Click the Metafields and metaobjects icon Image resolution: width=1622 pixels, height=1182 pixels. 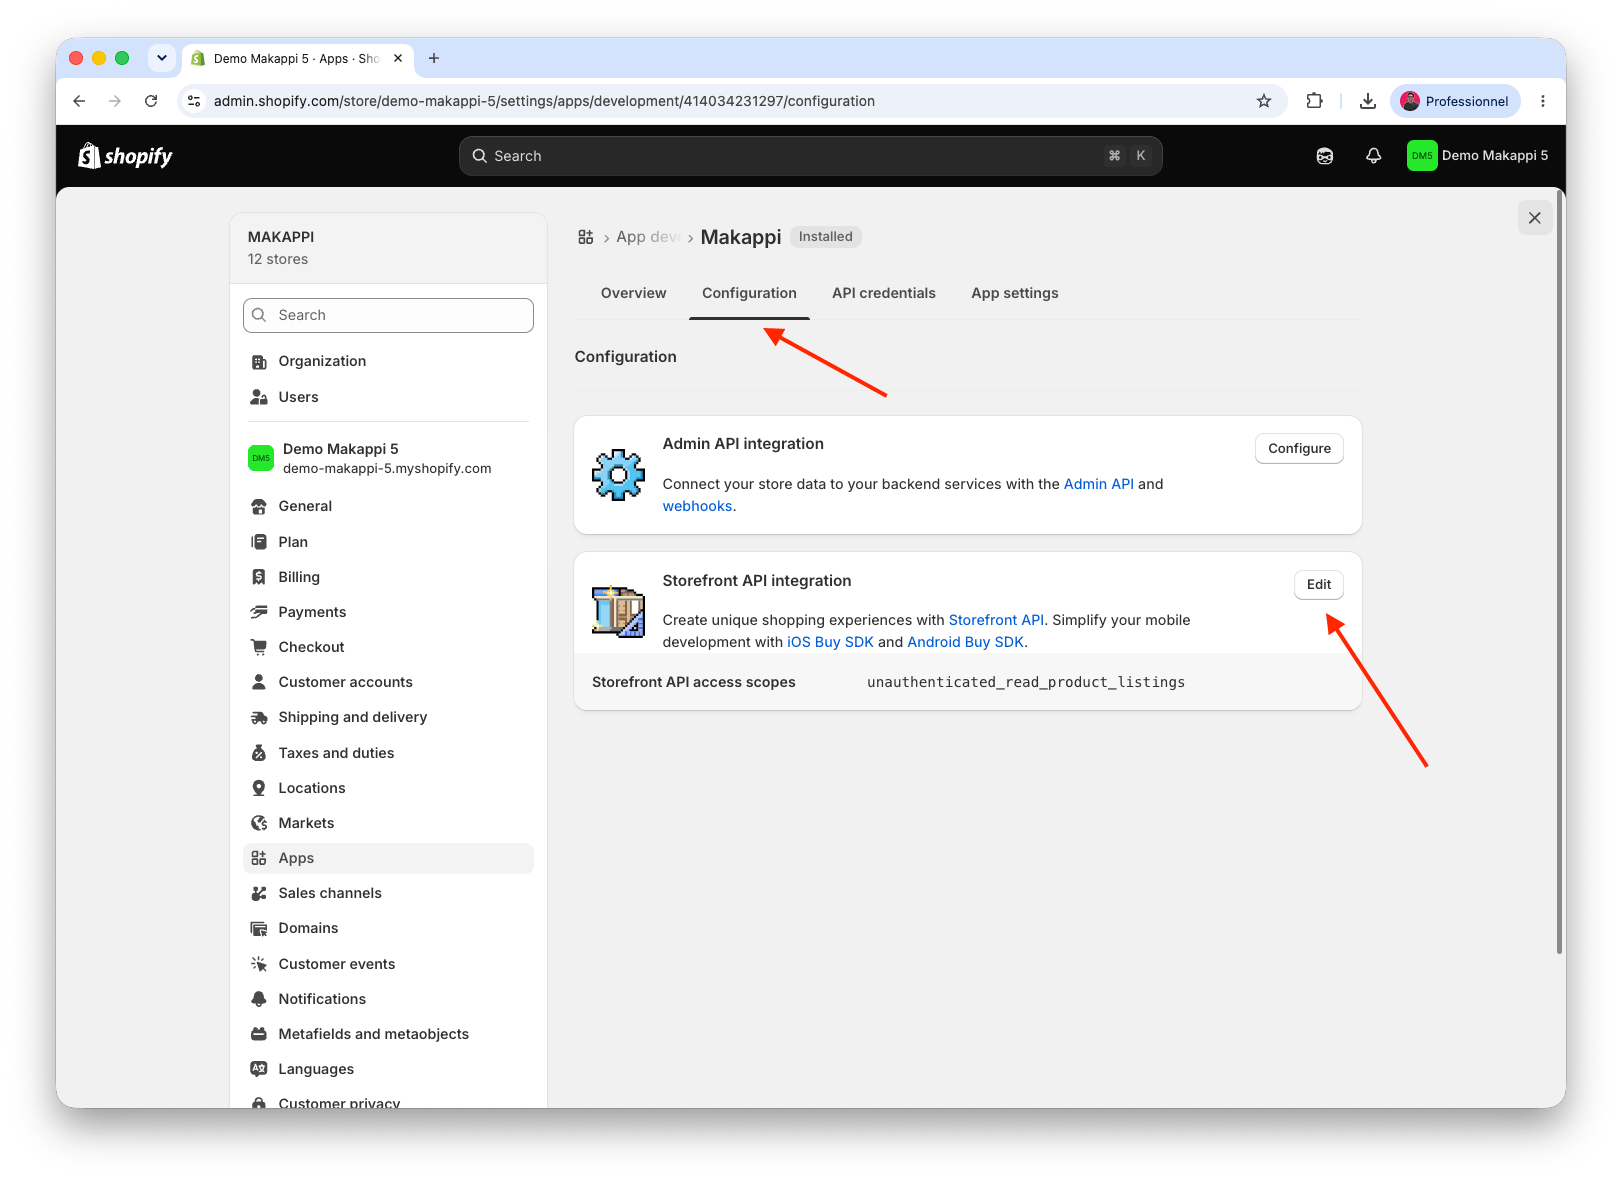point(259,1034)
